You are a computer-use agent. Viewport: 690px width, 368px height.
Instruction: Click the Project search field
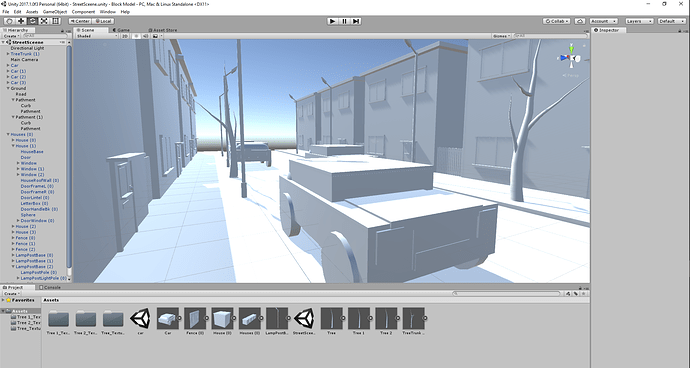[x=506, y=293]
